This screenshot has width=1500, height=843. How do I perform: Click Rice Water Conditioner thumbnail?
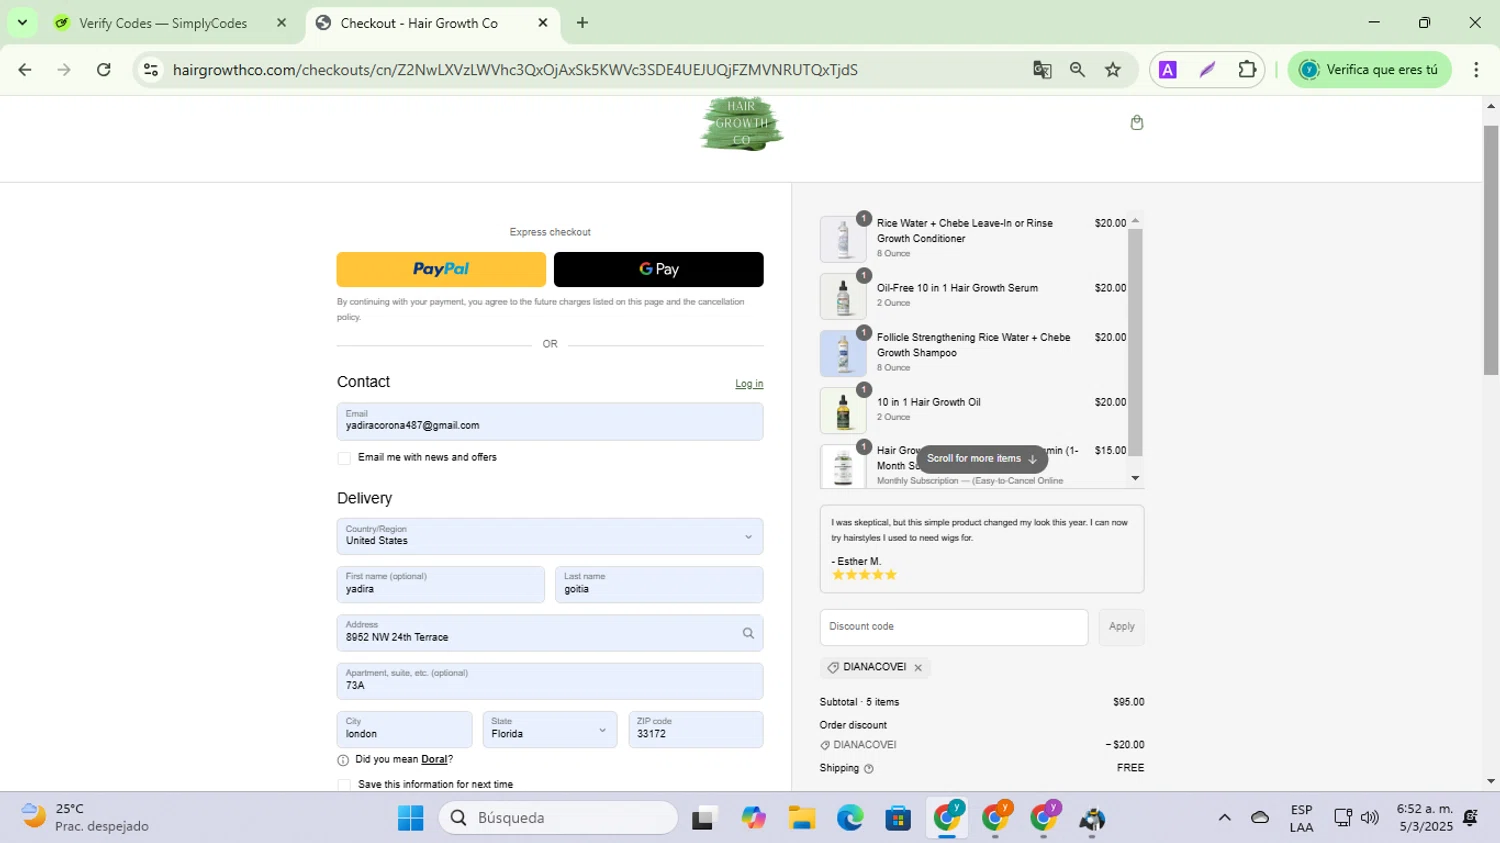[x=843, y=239]
